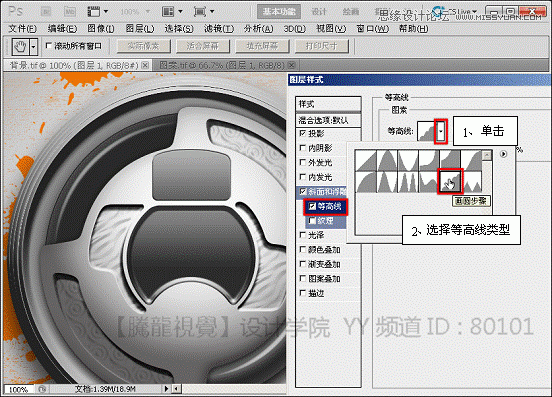Select the Rounded Steps contour preset
Image resolution: width=552 pixels, height=397 pixels.
coord(450,182)
